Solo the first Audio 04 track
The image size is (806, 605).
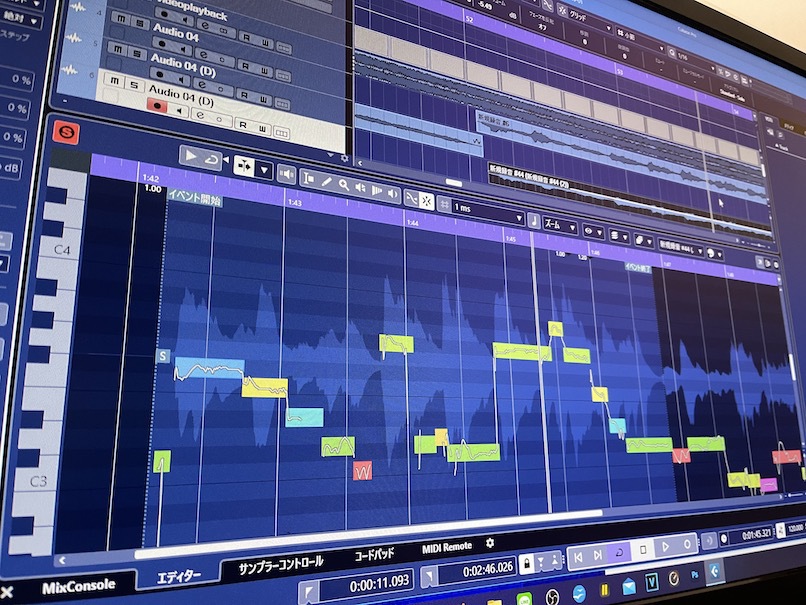click(x=140, y=23)
